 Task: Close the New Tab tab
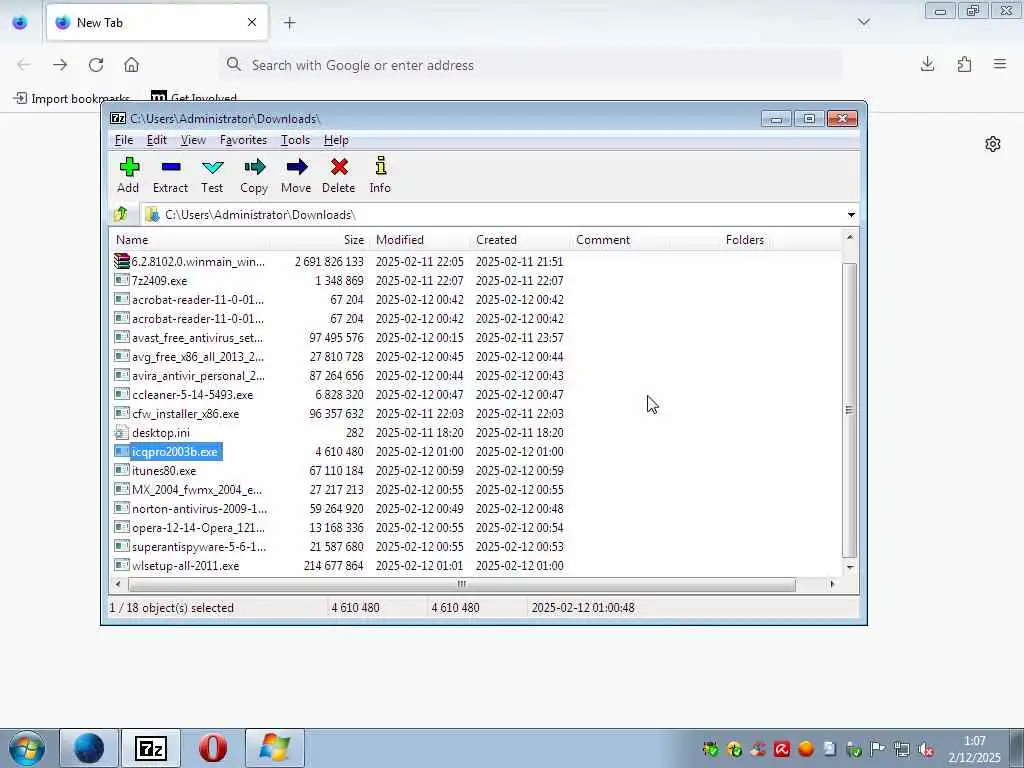point(252,22)
